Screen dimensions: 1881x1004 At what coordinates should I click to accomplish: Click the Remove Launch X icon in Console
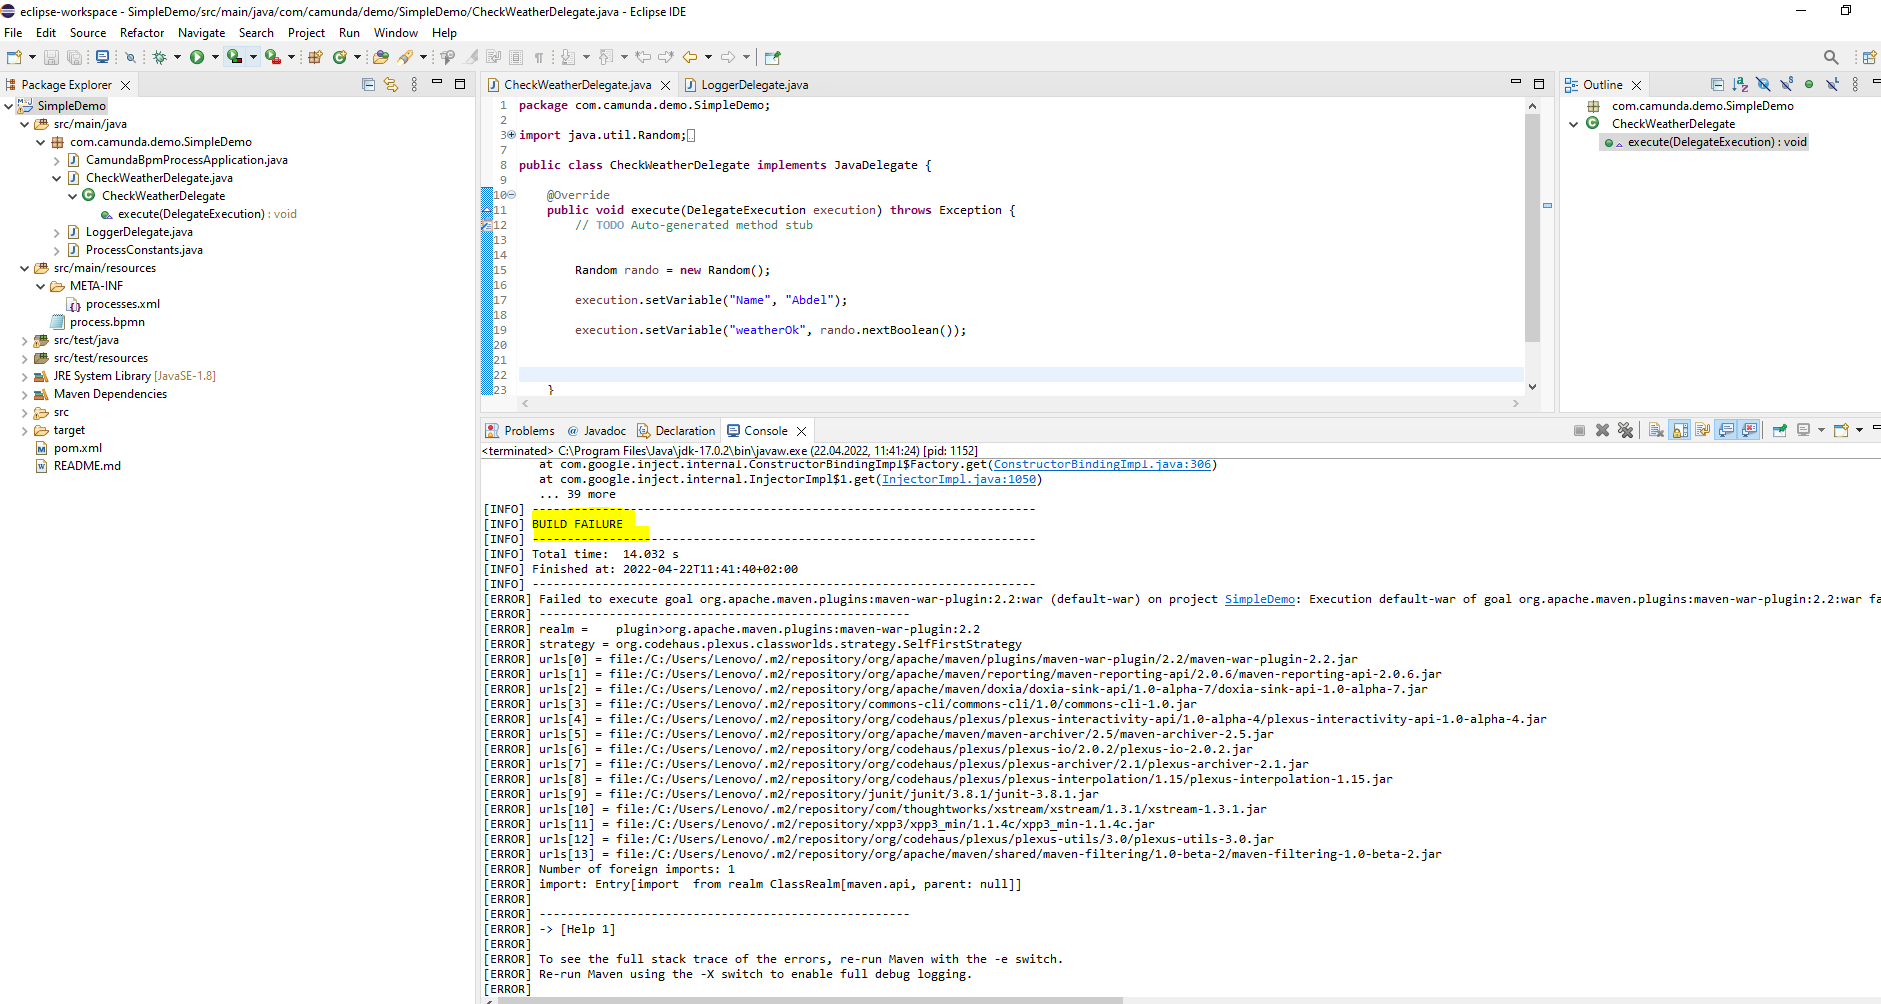coord(1602,430)
